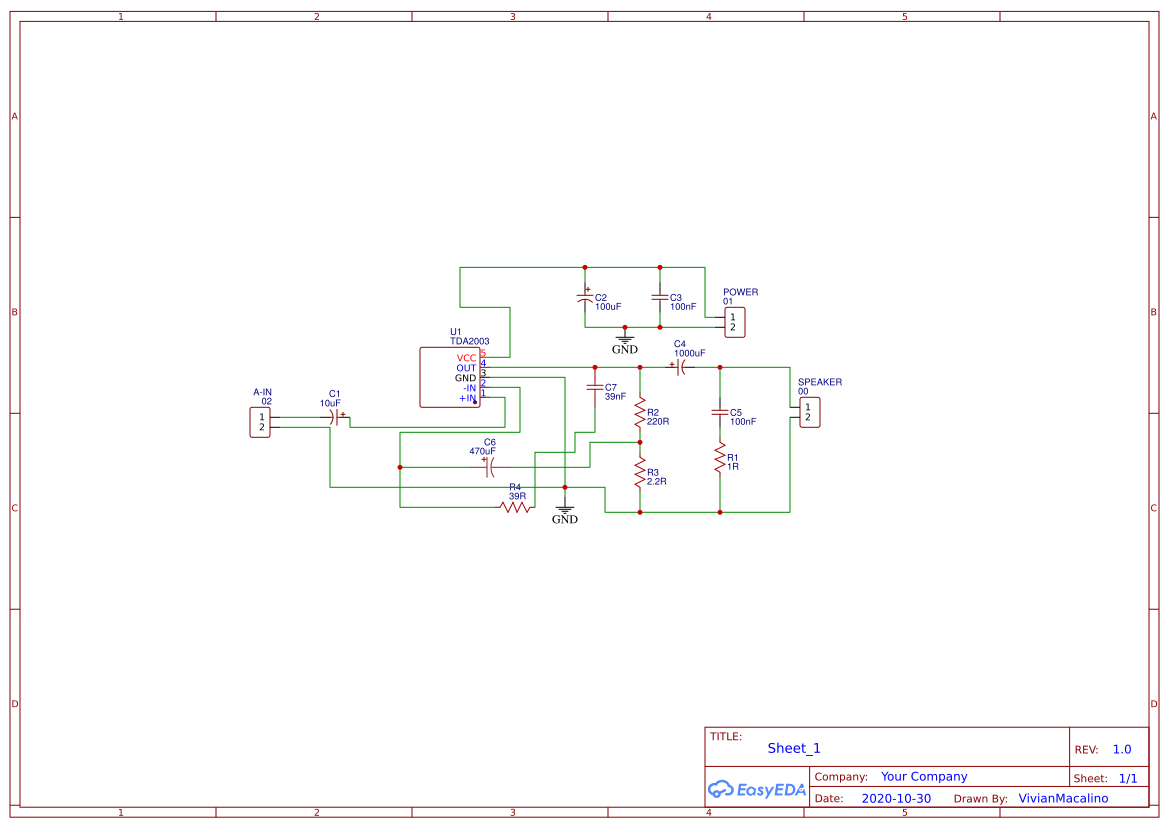The height and width of the screenshot is (829, 1169).
Task: Click capacitor C6 470uF symbol
Action: (489, 467)
